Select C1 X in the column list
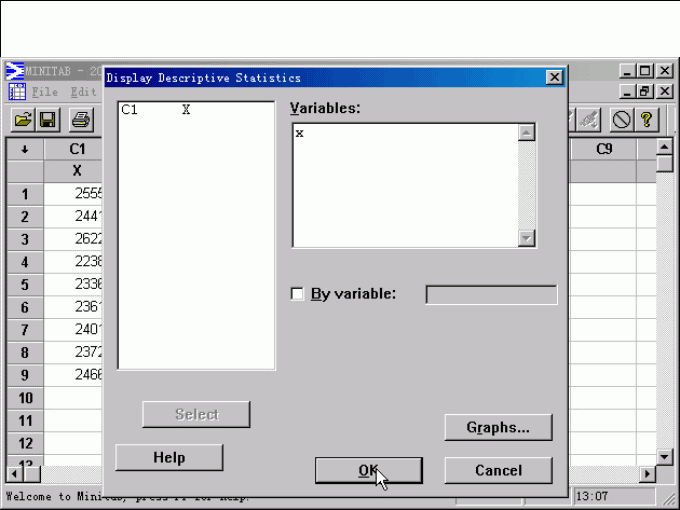Screen dimensions: 680x510 click(155, 110)
